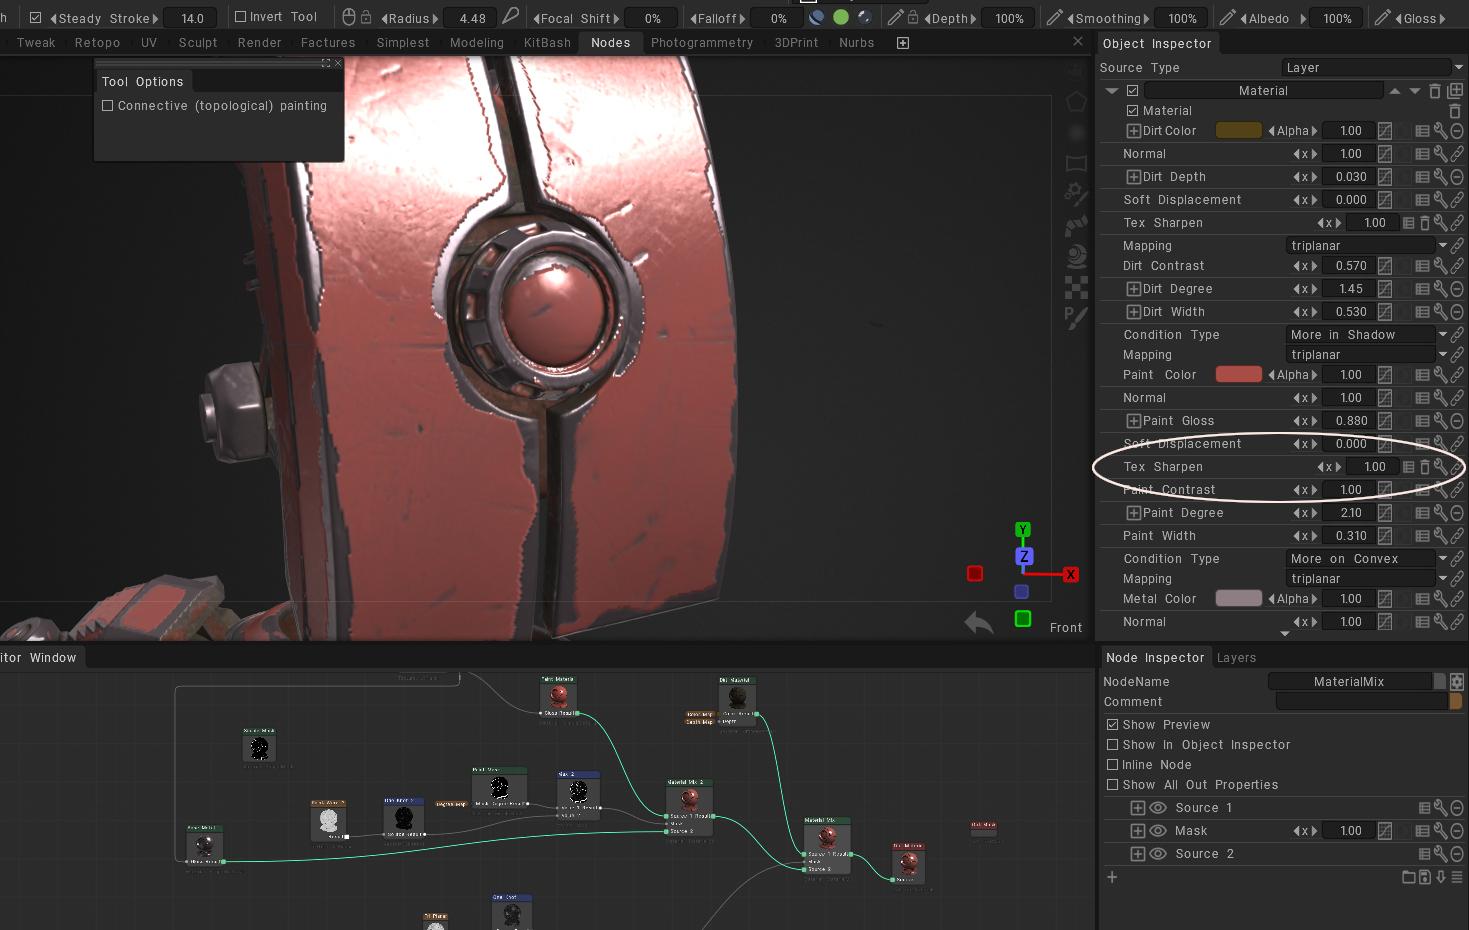Click the Material name button
This screenshot has width=1469, height=930.
(1263, 91)
